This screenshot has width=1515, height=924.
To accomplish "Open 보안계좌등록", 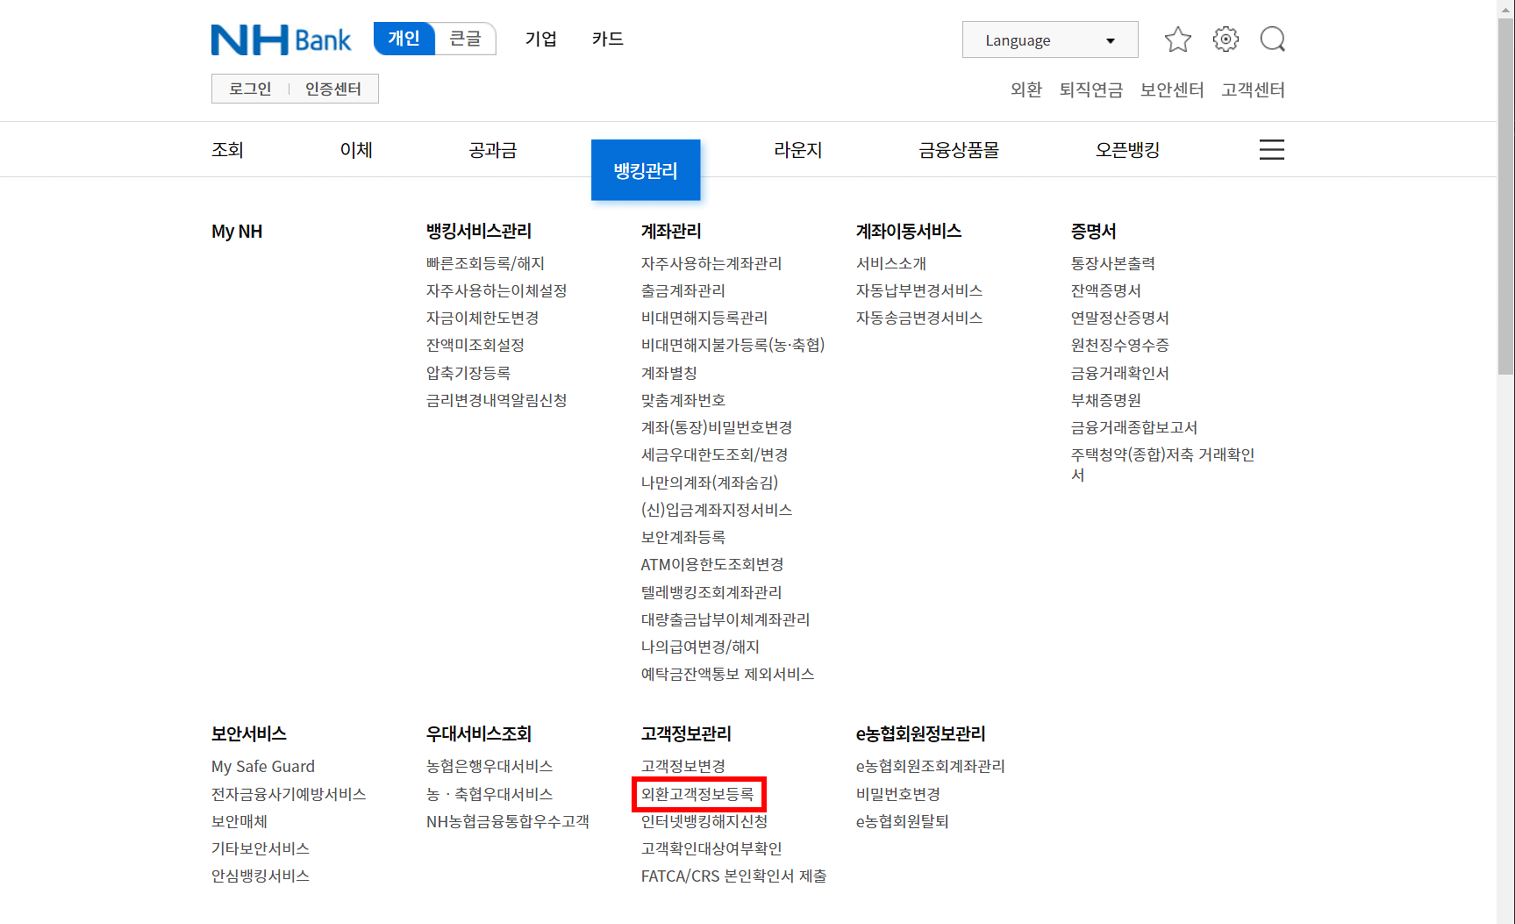I will click(683, 537).
